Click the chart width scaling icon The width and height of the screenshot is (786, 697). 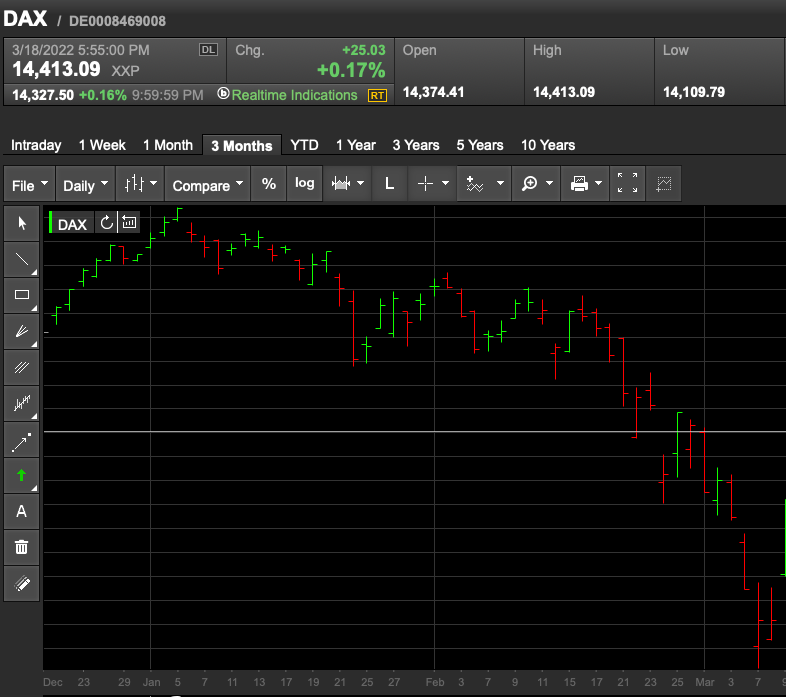[341, 184]
